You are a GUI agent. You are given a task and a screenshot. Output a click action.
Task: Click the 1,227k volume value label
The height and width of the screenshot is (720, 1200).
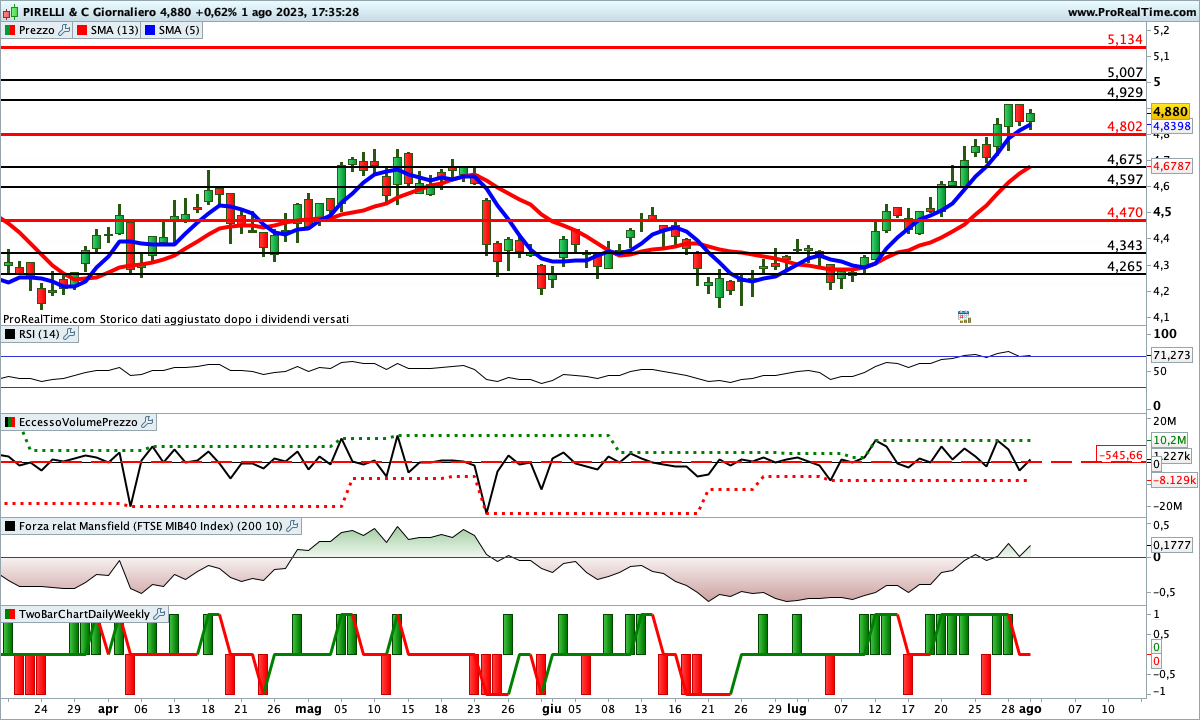point(1171,456)
